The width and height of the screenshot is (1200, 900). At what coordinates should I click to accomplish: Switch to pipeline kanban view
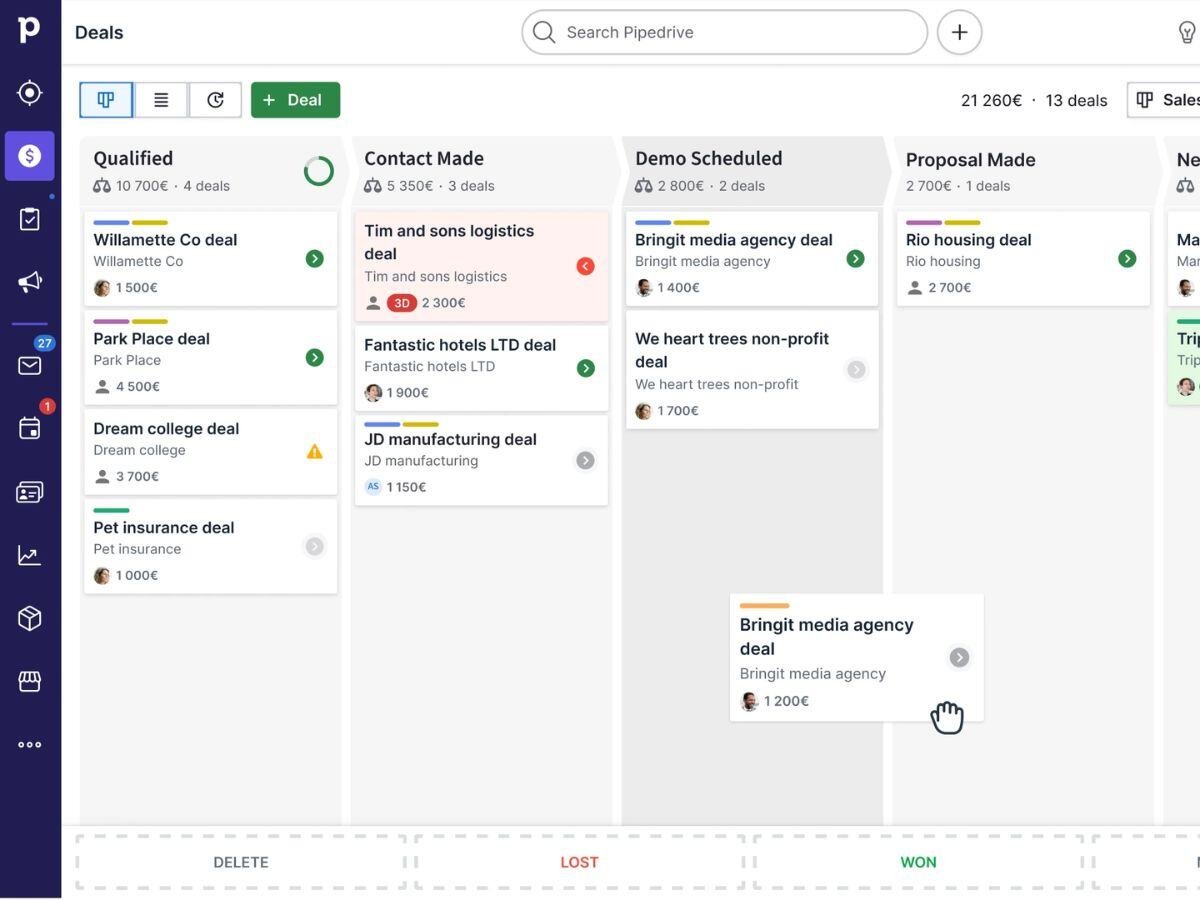pos(106,100)
